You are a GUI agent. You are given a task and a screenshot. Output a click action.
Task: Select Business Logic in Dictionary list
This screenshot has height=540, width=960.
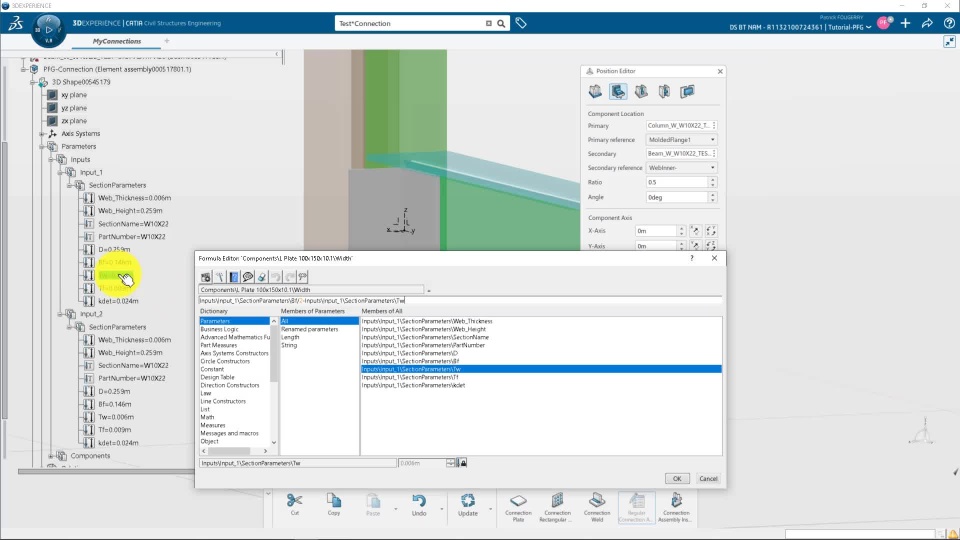coord(219,329)
